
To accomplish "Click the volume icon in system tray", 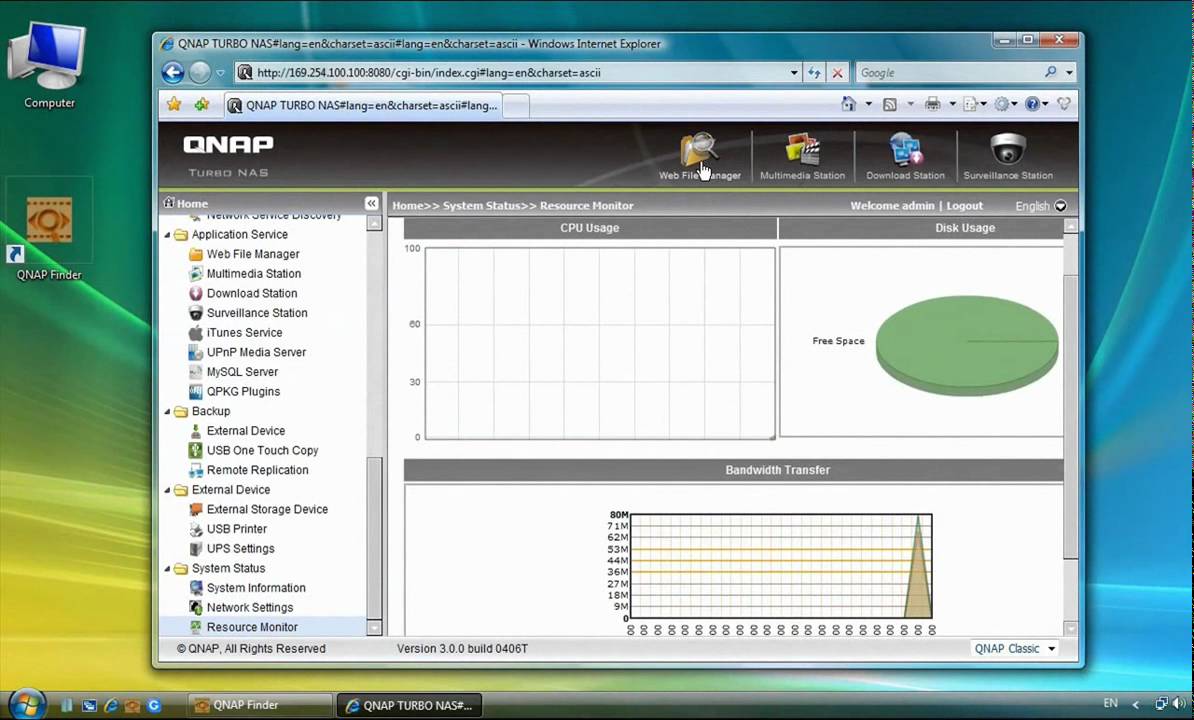I will point(1180,703).
